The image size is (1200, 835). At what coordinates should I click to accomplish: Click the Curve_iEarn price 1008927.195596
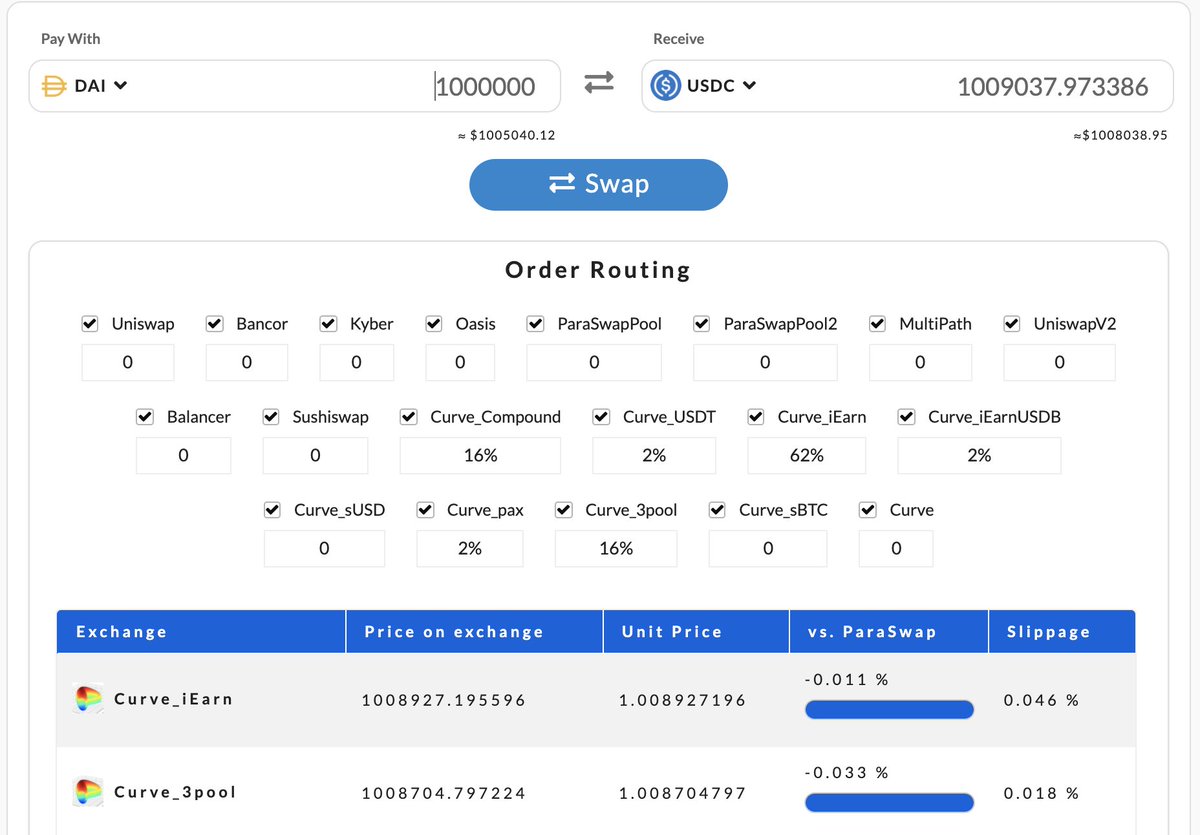pyautogui.click(x=443, y=700)
